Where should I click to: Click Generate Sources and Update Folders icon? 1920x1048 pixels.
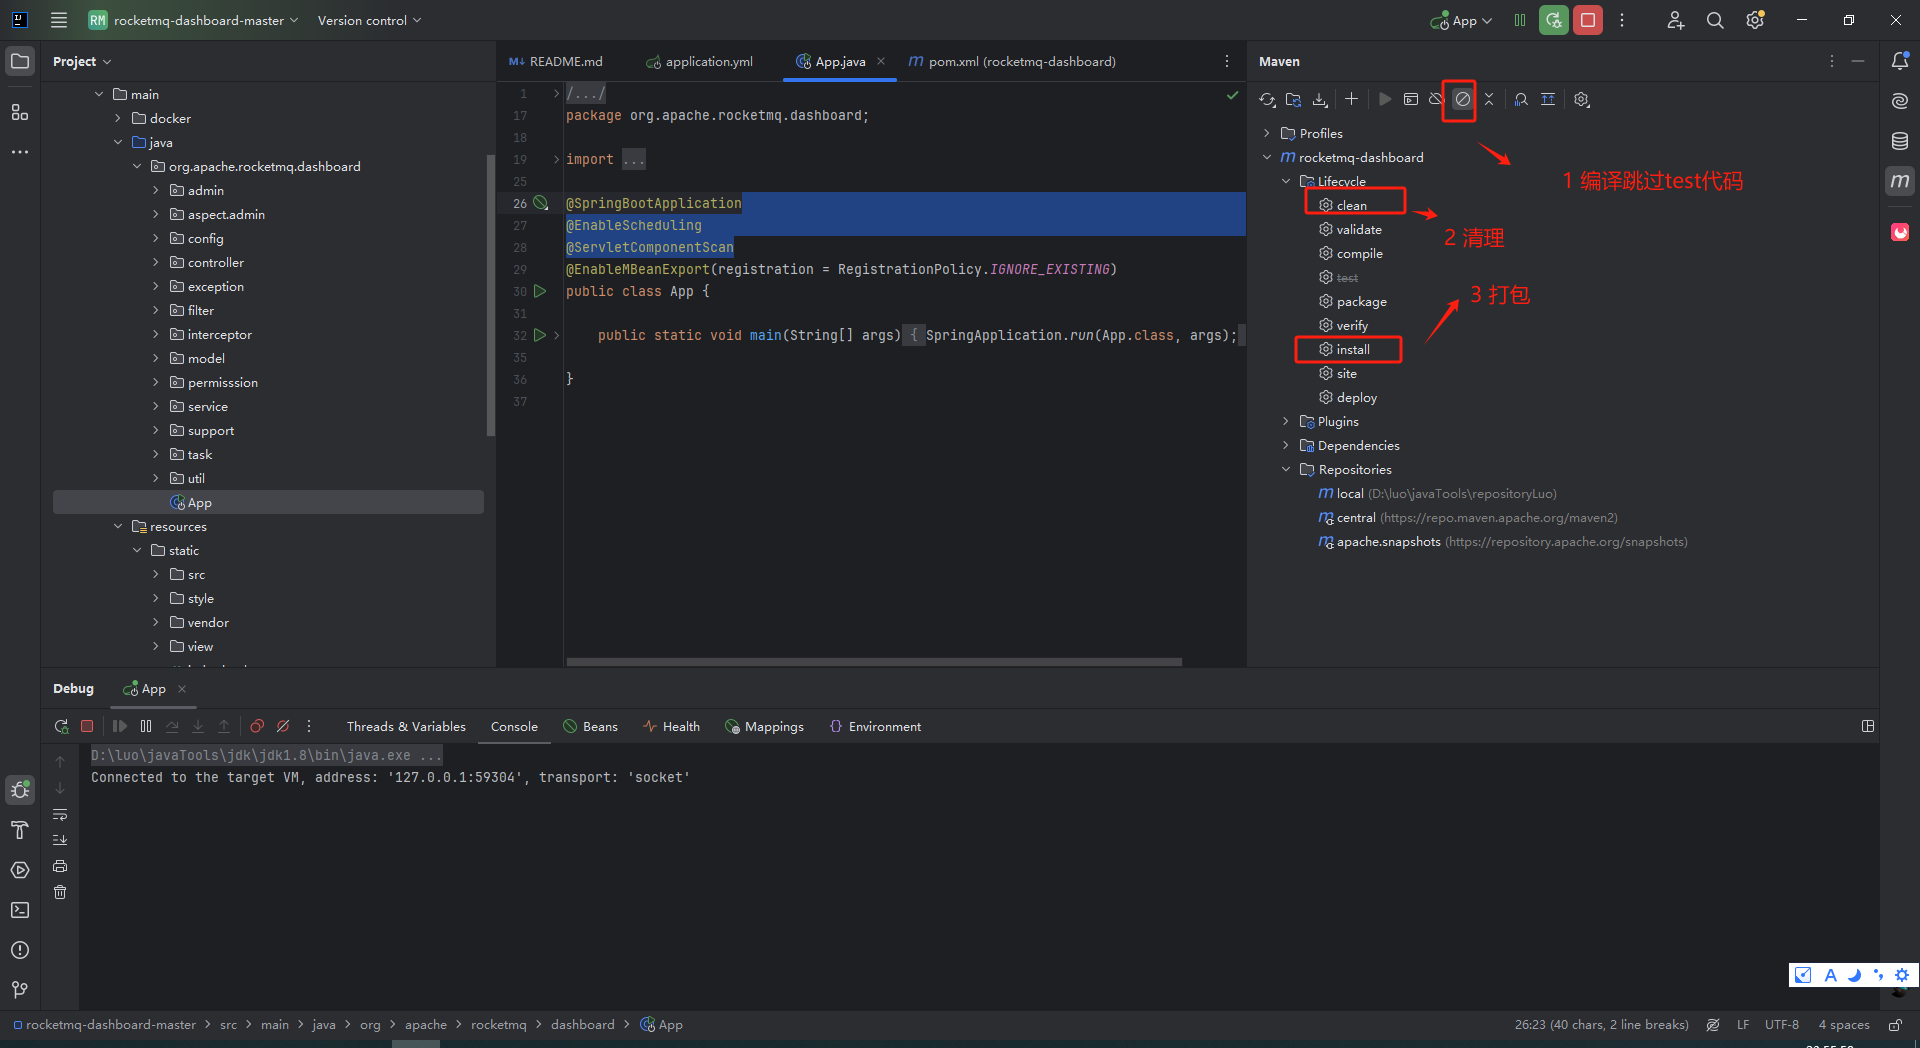(x=1294, y=99)
